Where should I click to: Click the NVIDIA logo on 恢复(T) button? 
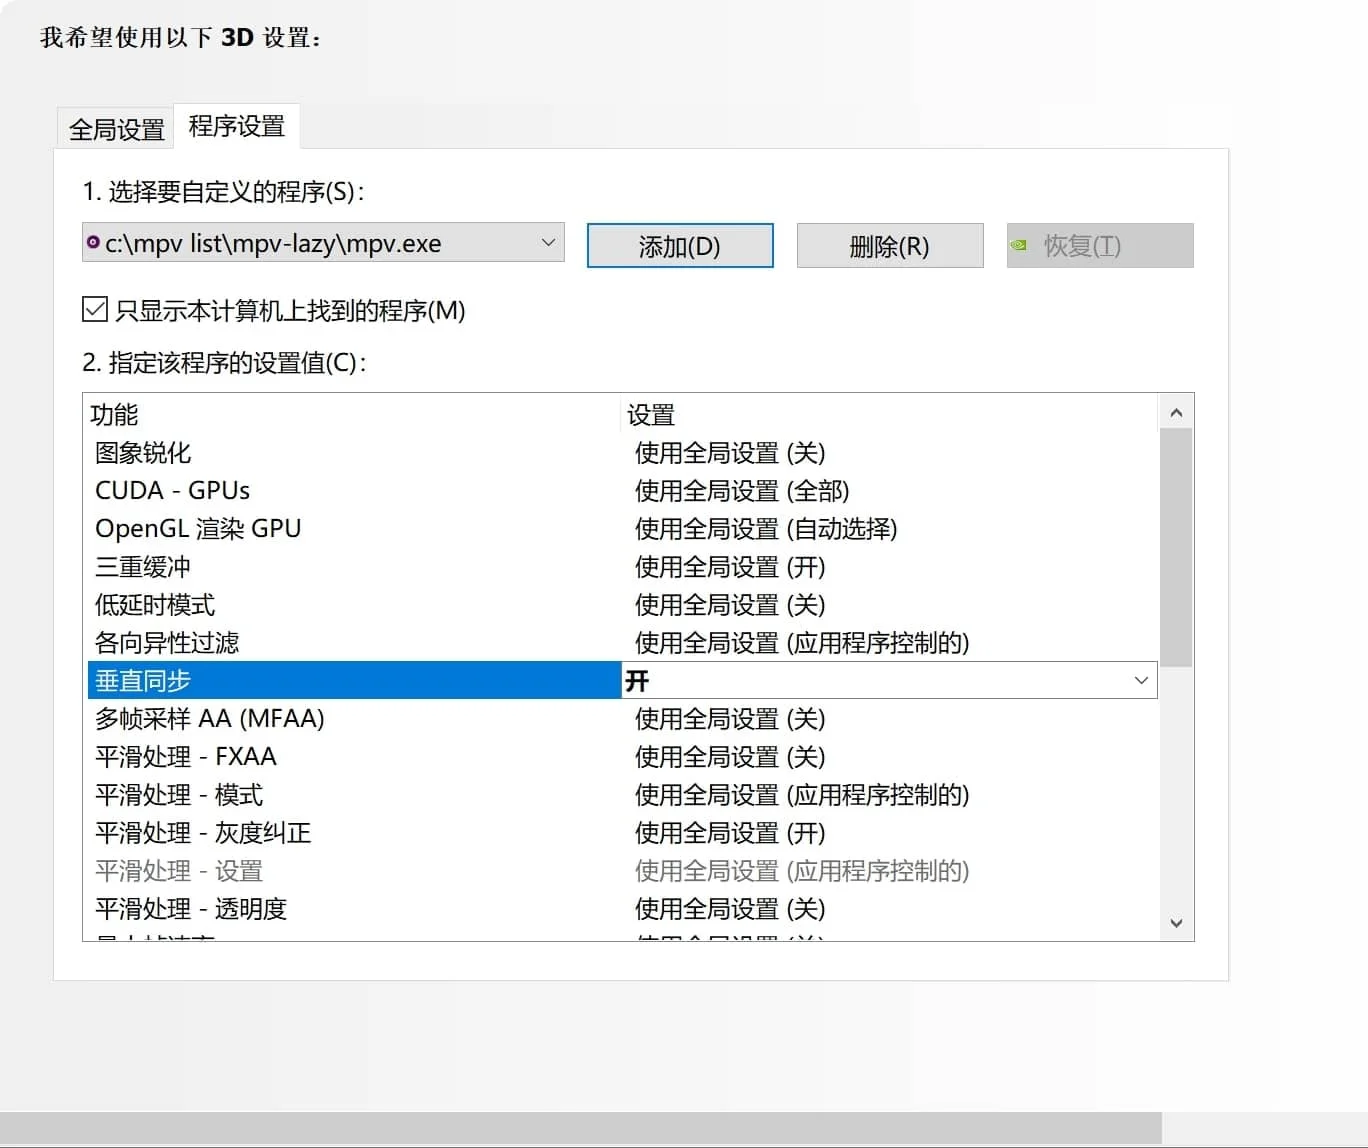[x=1019, y=245]
